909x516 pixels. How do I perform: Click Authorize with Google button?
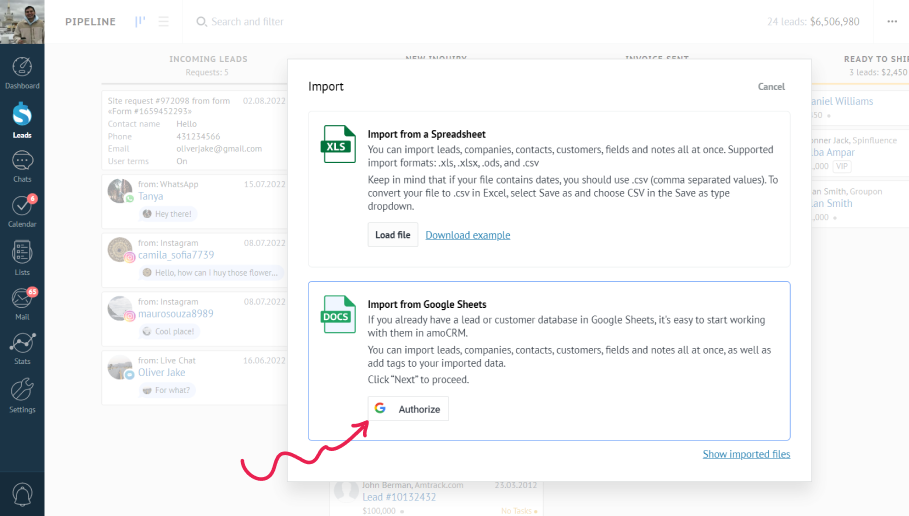point(408,409)
